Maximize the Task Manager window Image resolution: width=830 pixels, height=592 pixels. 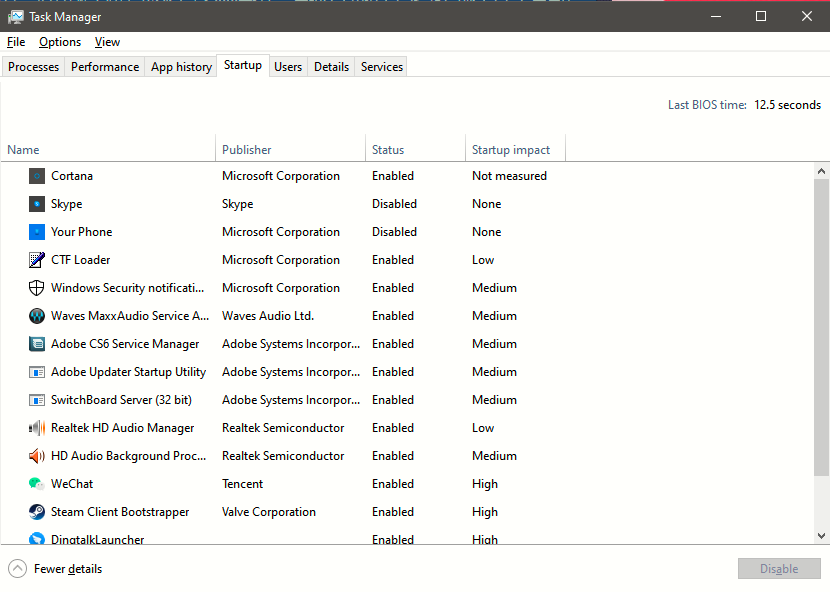coord(761,16)
